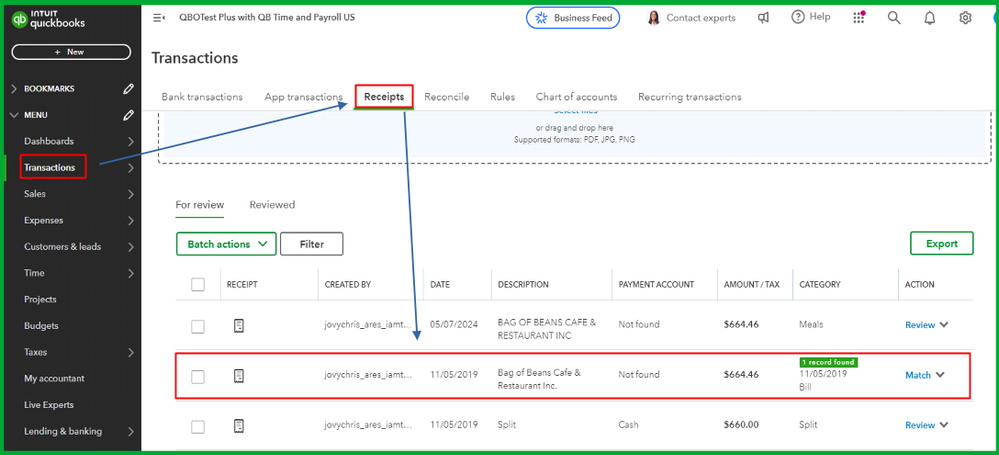Open dropdown arrow next to Match
This screenshot has width=999, height=455.
point(940,375)
